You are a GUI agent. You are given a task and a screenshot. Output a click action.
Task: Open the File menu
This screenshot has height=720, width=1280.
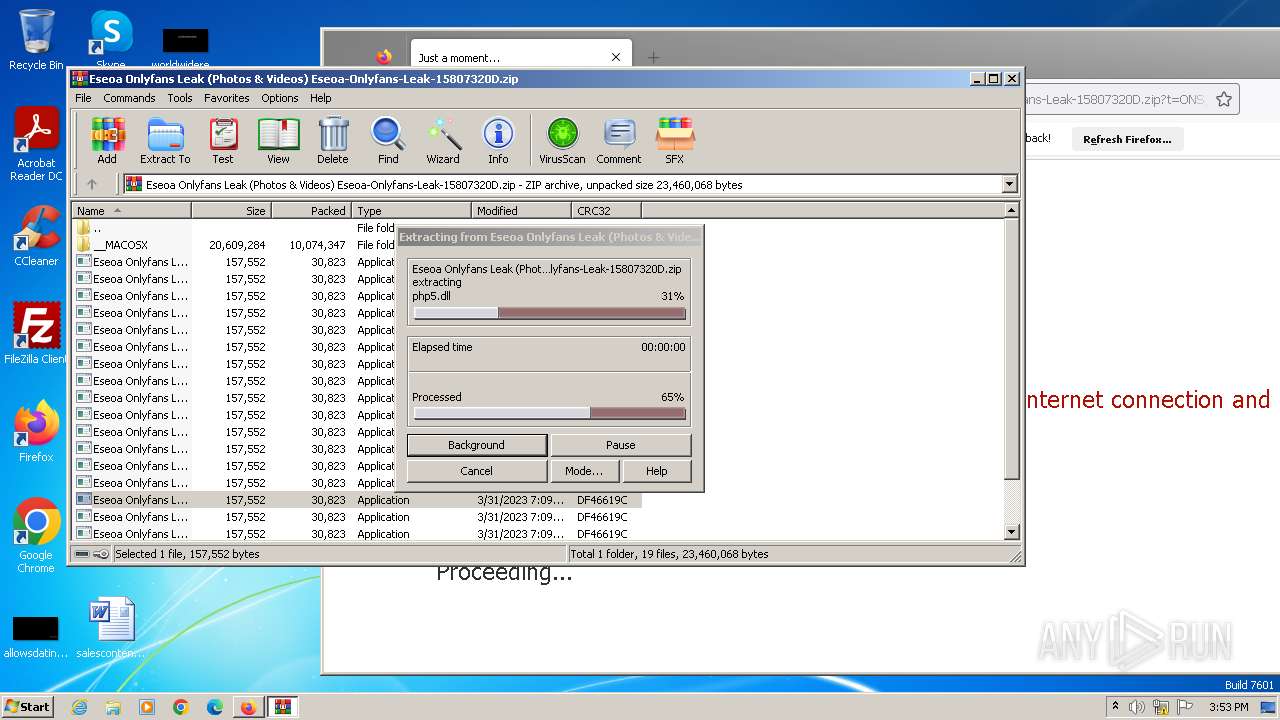(83, 98)
